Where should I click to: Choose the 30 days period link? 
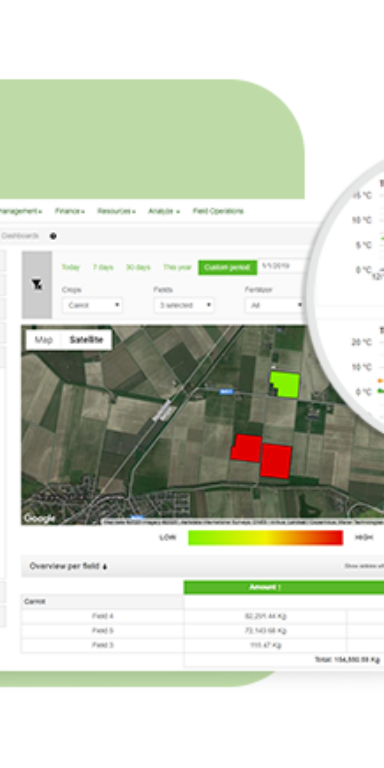click(x=138, y=267)
